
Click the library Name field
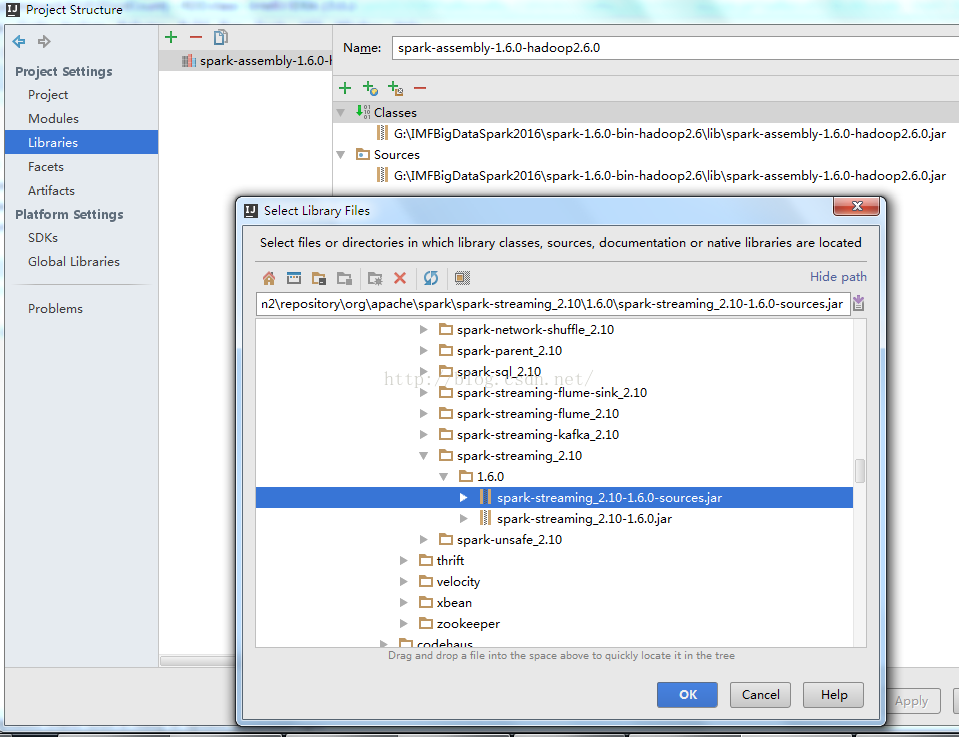pos(675,48)
